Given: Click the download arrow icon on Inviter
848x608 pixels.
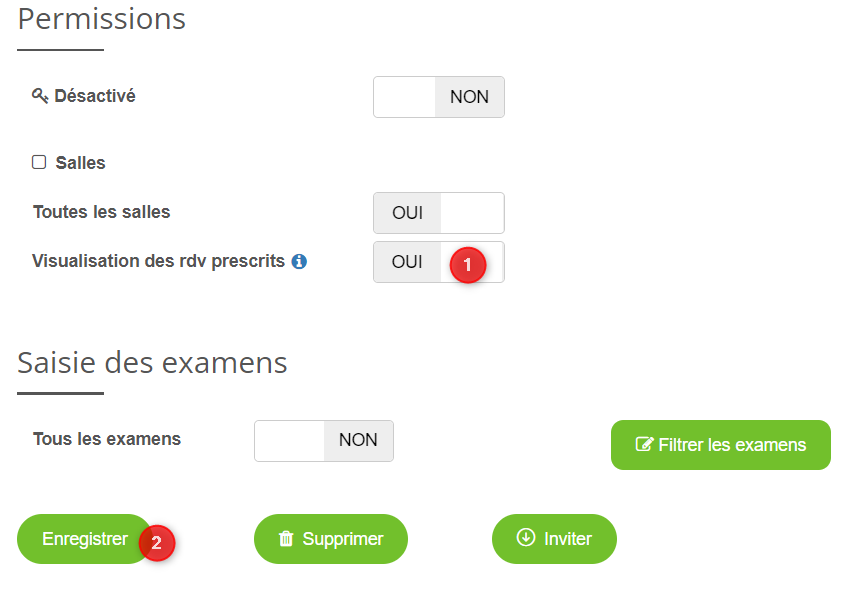Looking at the screenshot, I should tap(526, 538).
